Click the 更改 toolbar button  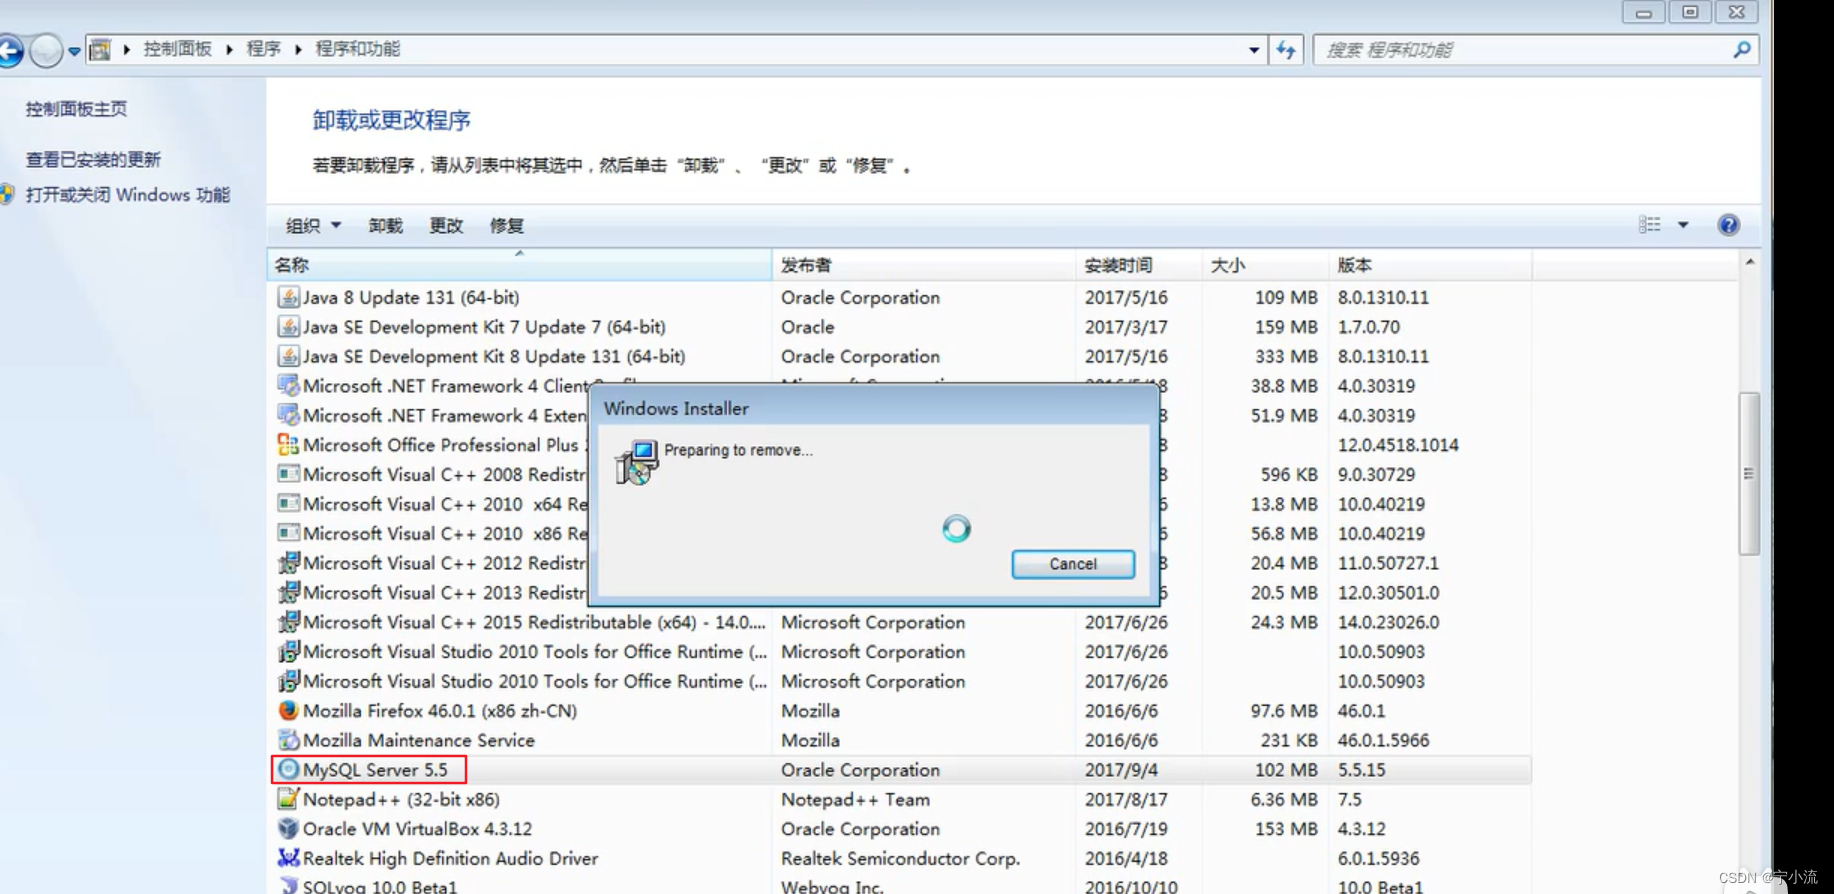pyautogui.click(x=446, y=226)
